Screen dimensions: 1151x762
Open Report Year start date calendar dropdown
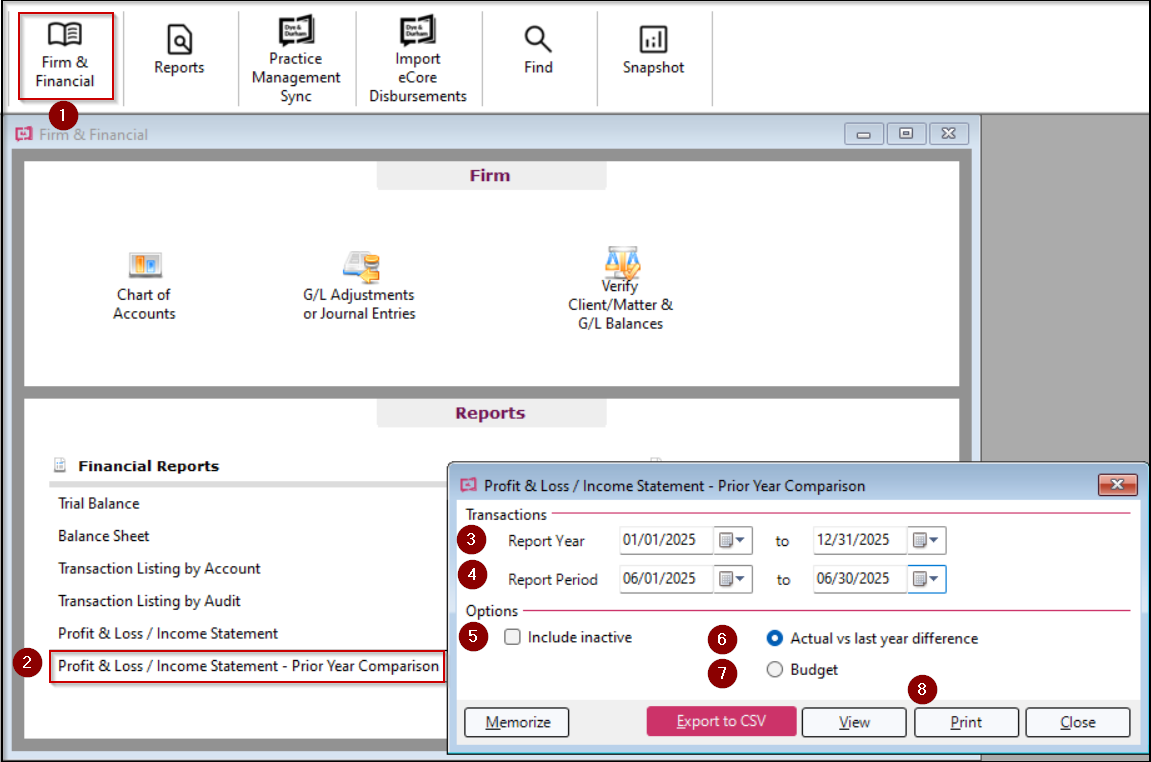733,541
